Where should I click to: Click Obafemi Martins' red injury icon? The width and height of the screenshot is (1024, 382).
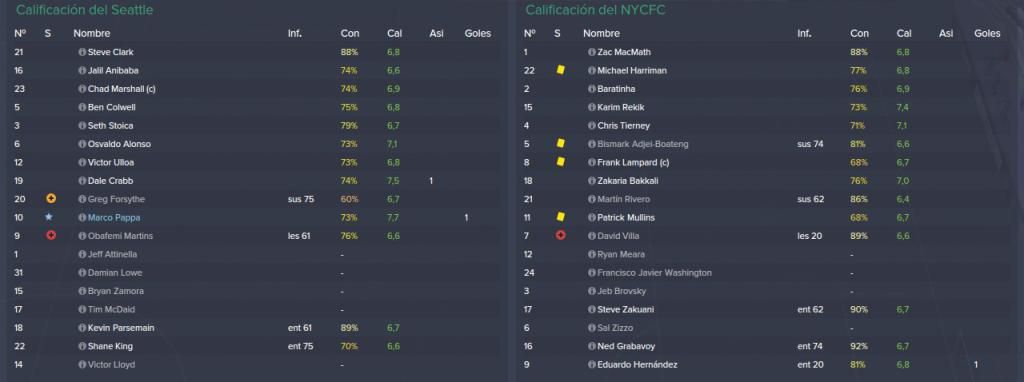click(50, 235)
